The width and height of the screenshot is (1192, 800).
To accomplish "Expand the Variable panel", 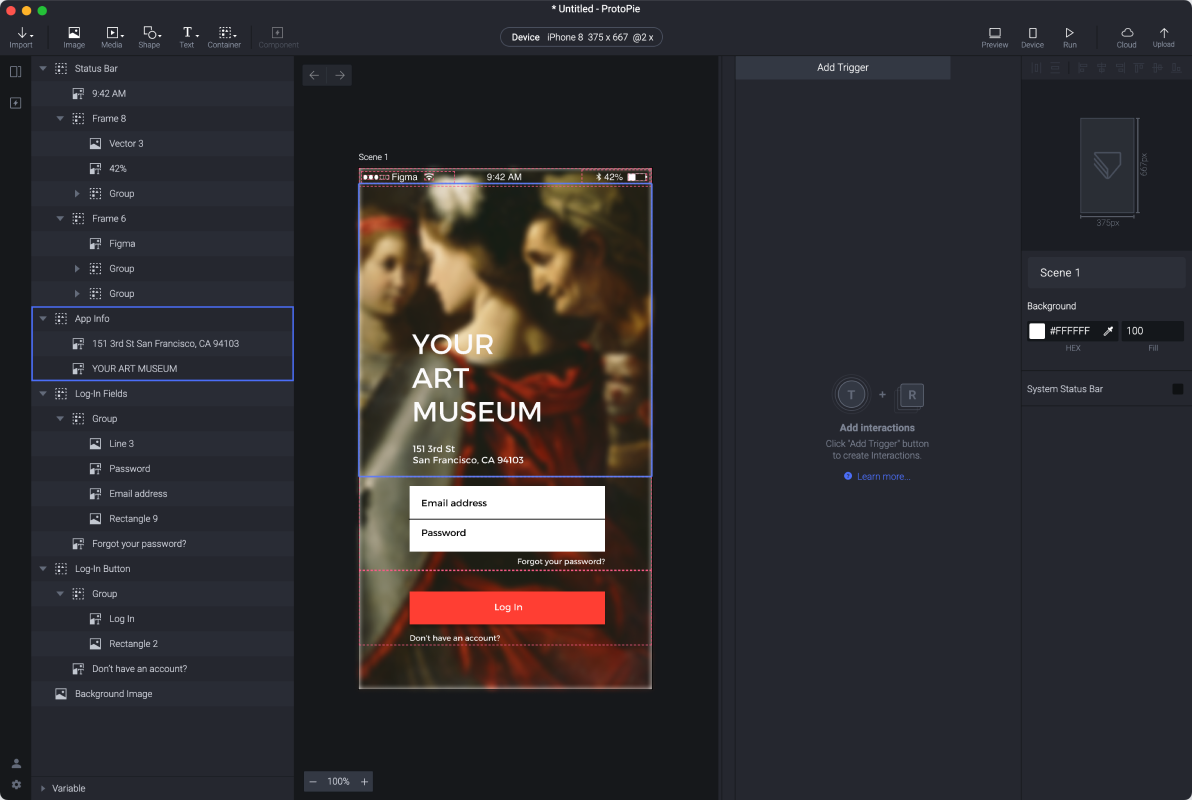I will (43, 789).
